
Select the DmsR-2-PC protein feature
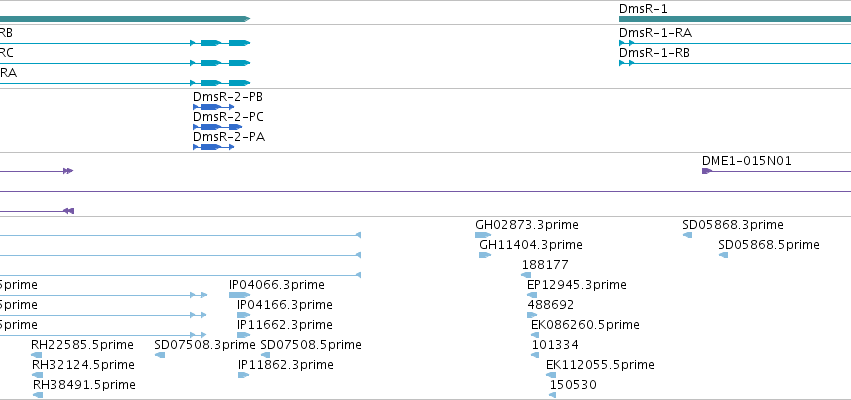pyautogui.click(x=217, y=127)
